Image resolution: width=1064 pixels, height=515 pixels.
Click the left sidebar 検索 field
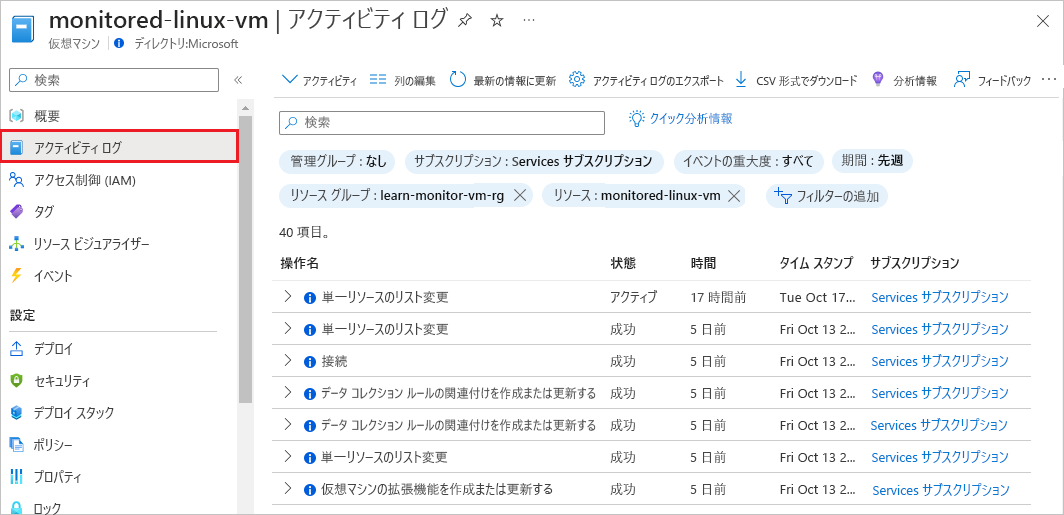(x=114, y=80)
